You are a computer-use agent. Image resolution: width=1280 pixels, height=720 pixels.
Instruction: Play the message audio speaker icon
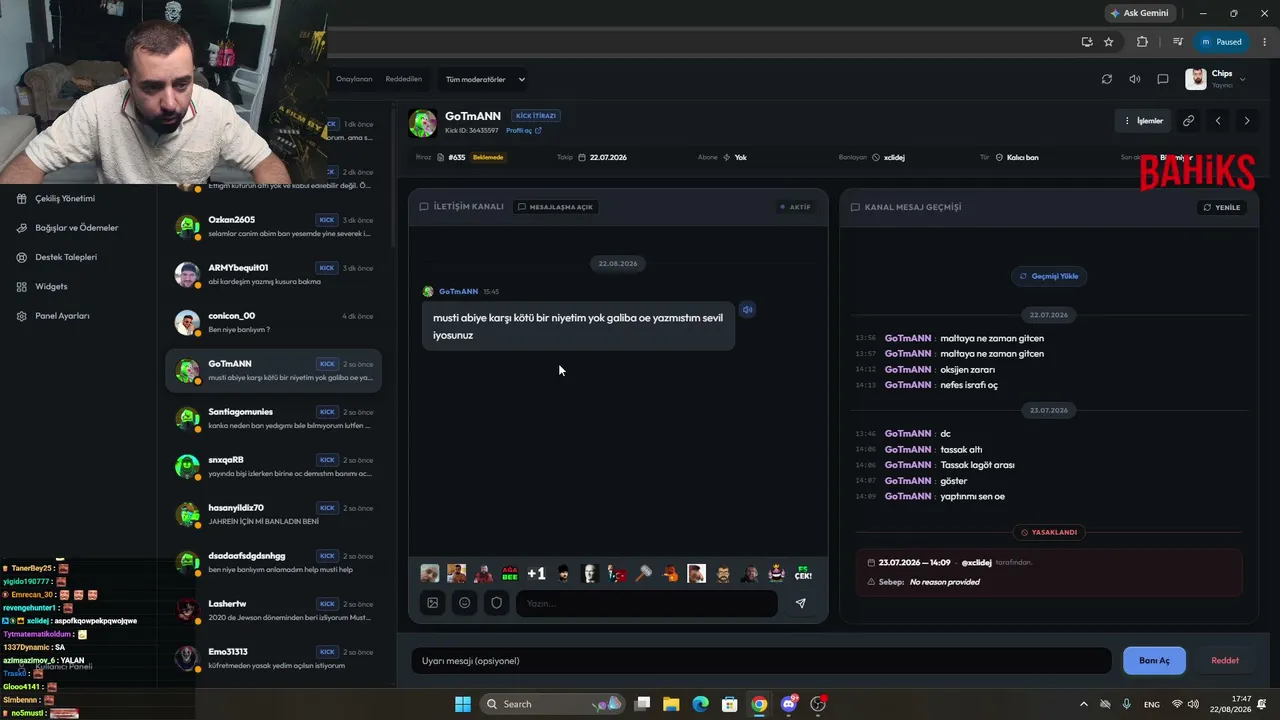click(747, 310)
